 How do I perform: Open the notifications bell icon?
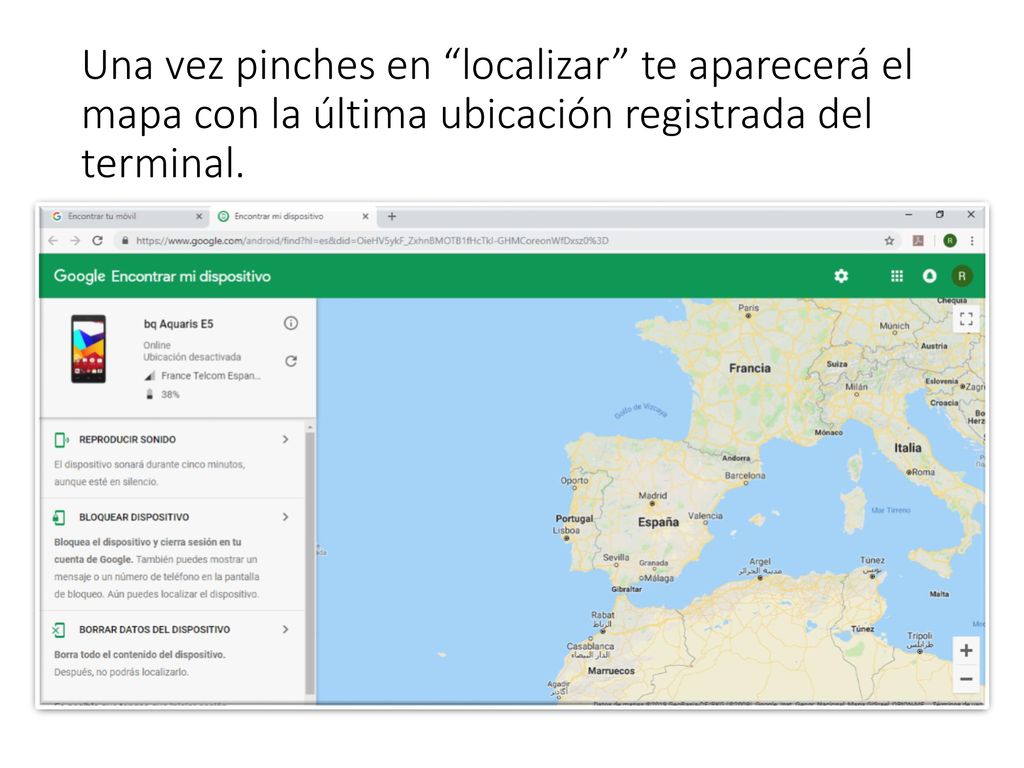[x=929, y=276]
